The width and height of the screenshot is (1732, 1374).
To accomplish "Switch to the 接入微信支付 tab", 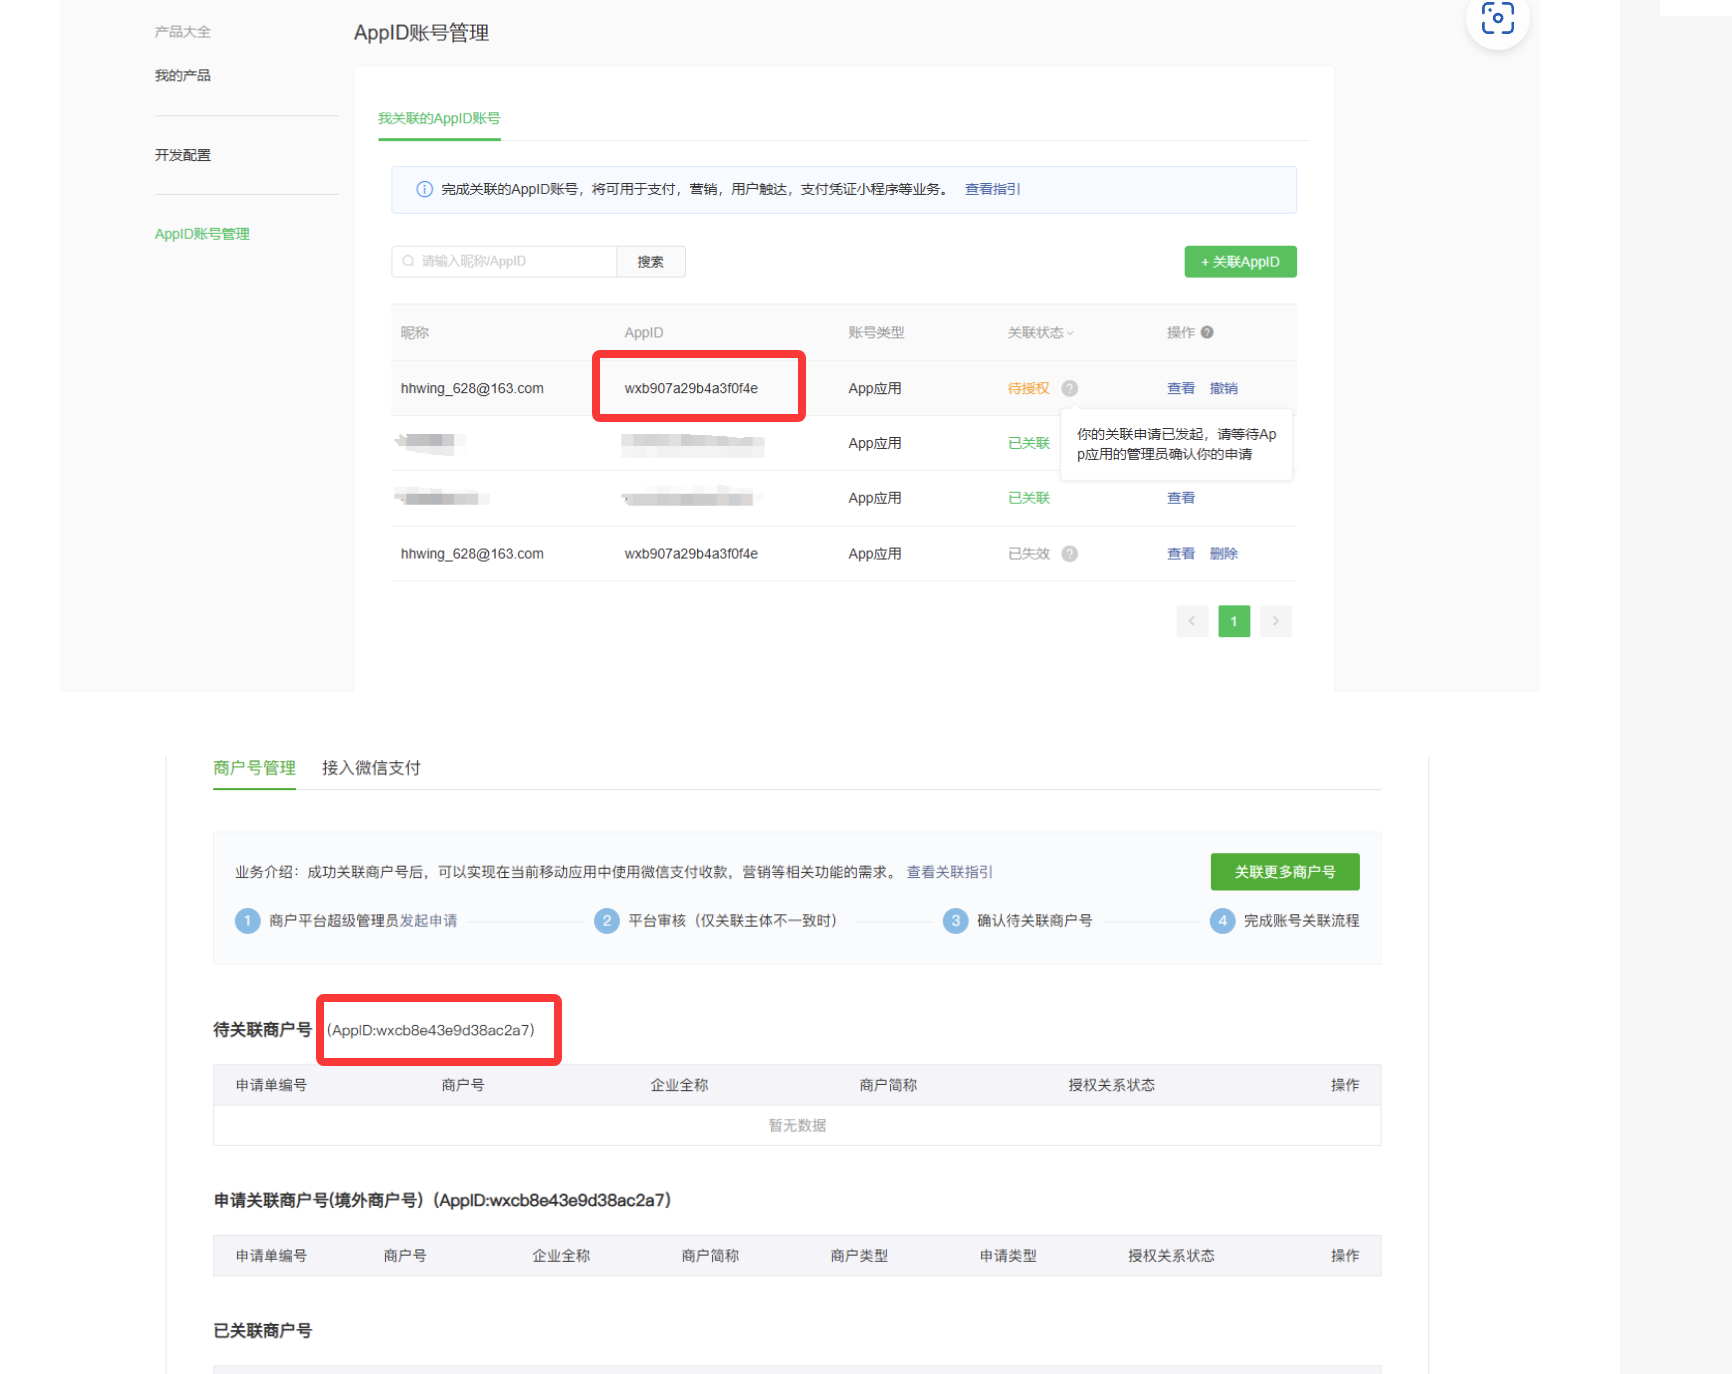I will pyautogui.click(x=371, y=768).
